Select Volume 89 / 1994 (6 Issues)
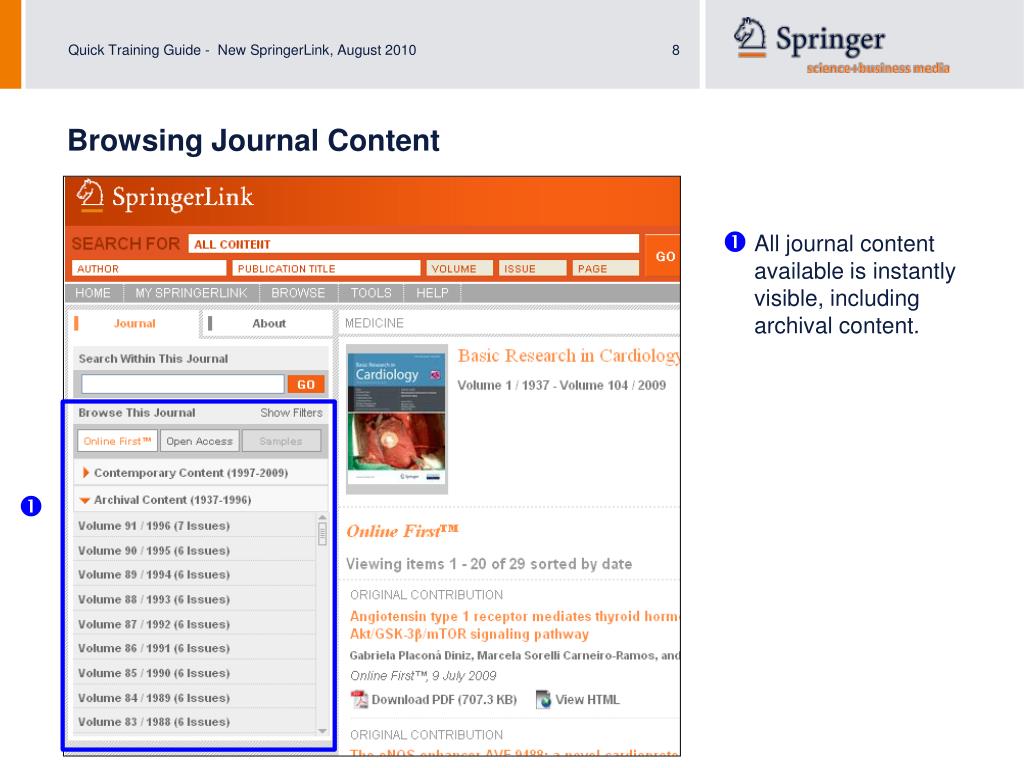The height and width of the screenshot is (768, 1024). coord(195,575)
